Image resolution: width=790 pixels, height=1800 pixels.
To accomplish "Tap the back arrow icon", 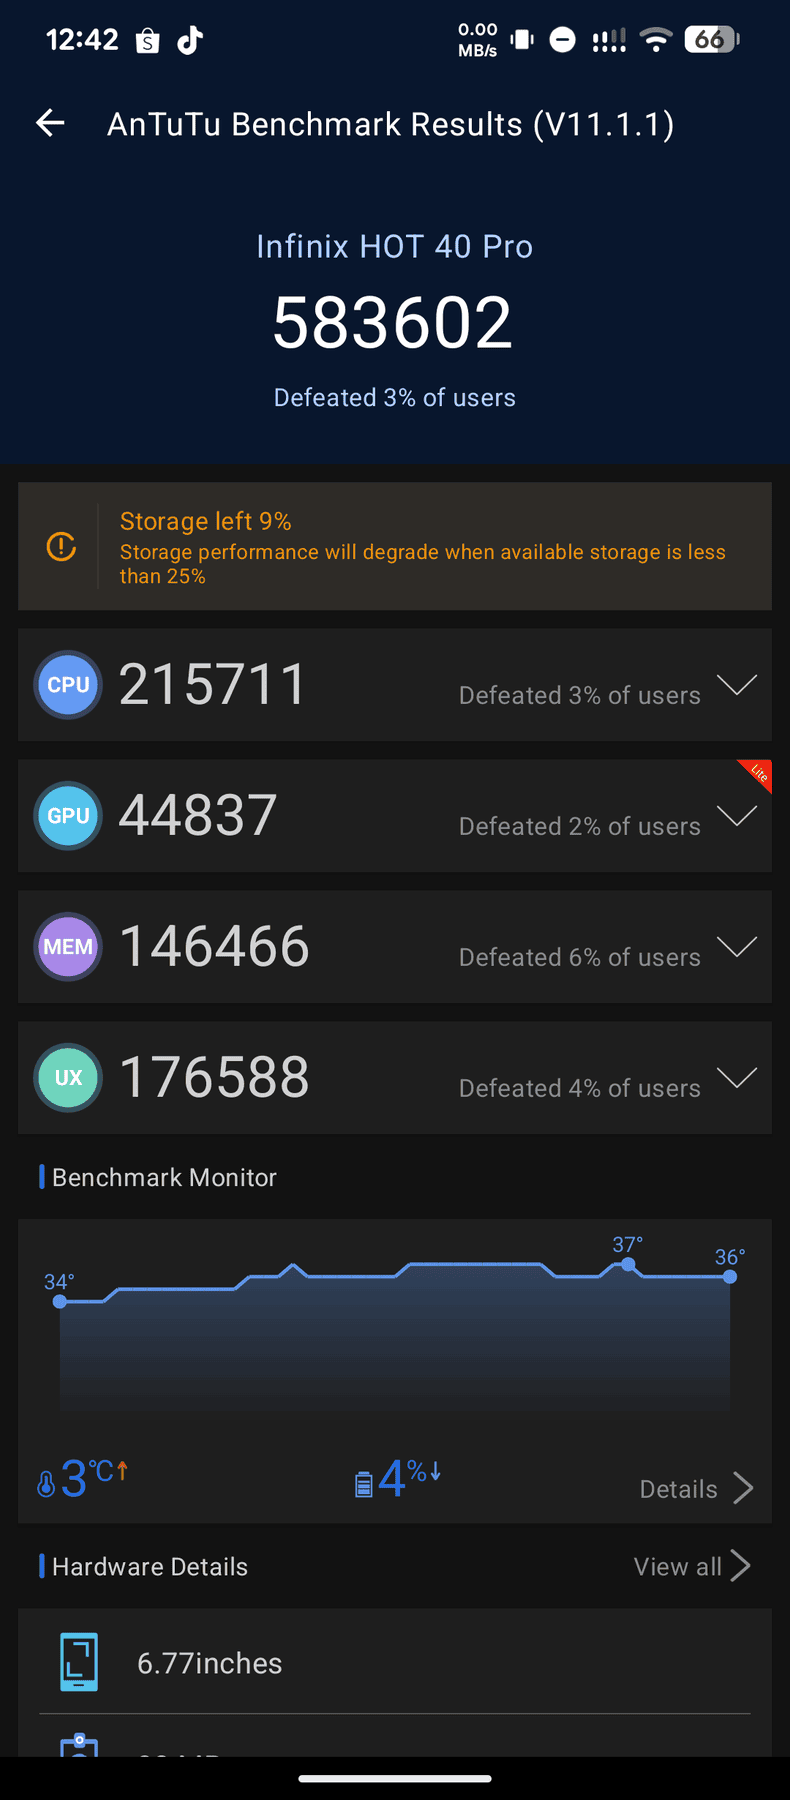I will (50, 123).
